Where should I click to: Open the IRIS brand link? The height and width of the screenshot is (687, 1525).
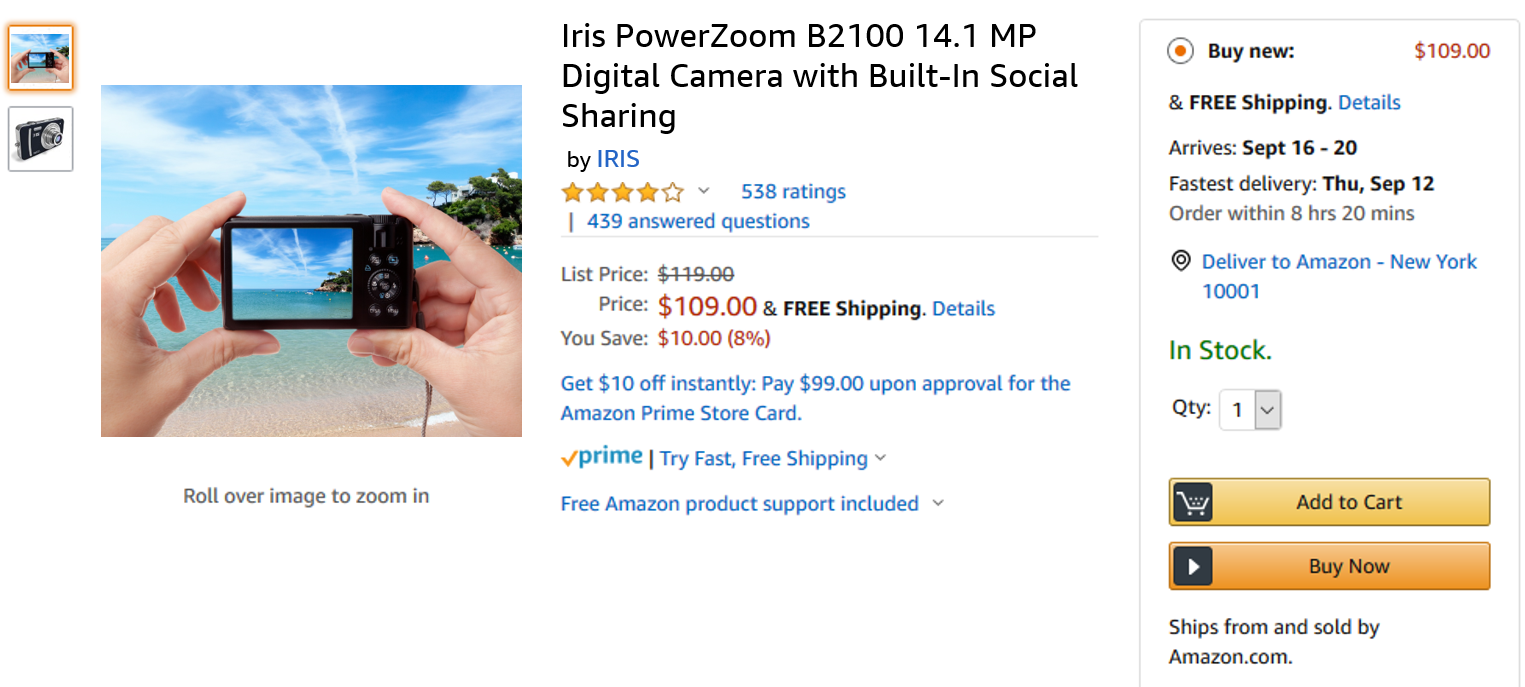pos(618,158)
